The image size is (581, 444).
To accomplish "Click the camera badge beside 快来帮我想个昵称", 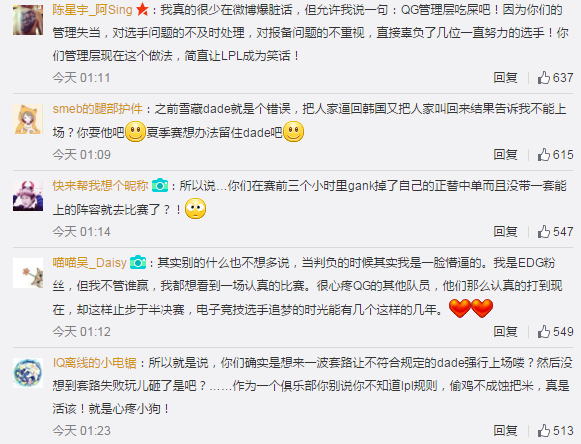I will (160, 185).
